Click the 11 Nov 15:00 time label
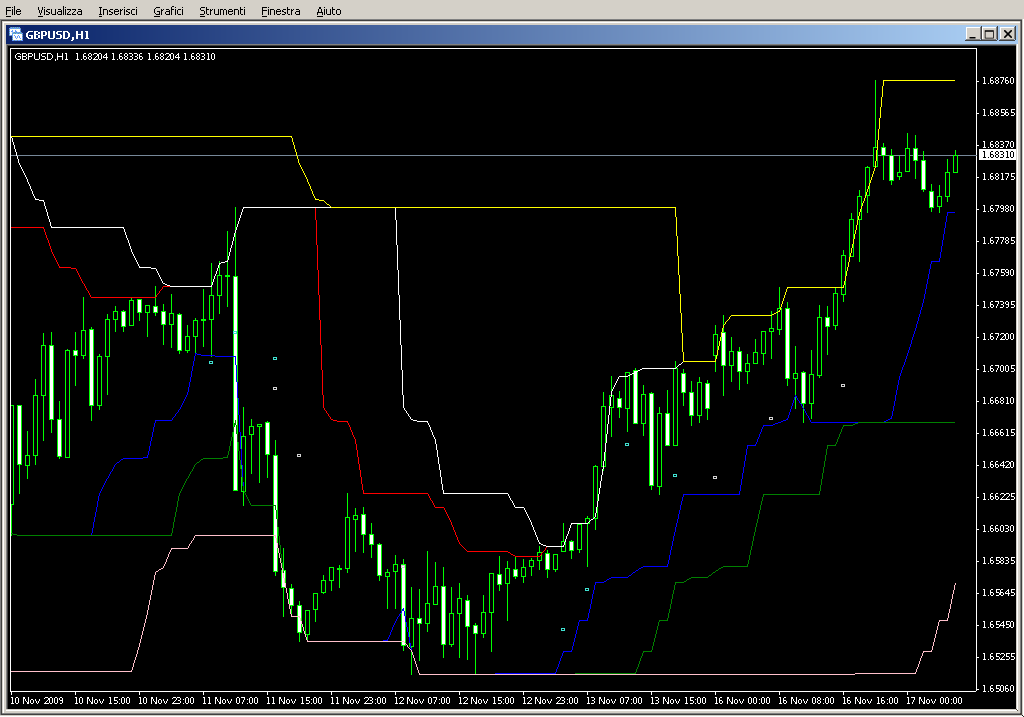 coord(294,701)
